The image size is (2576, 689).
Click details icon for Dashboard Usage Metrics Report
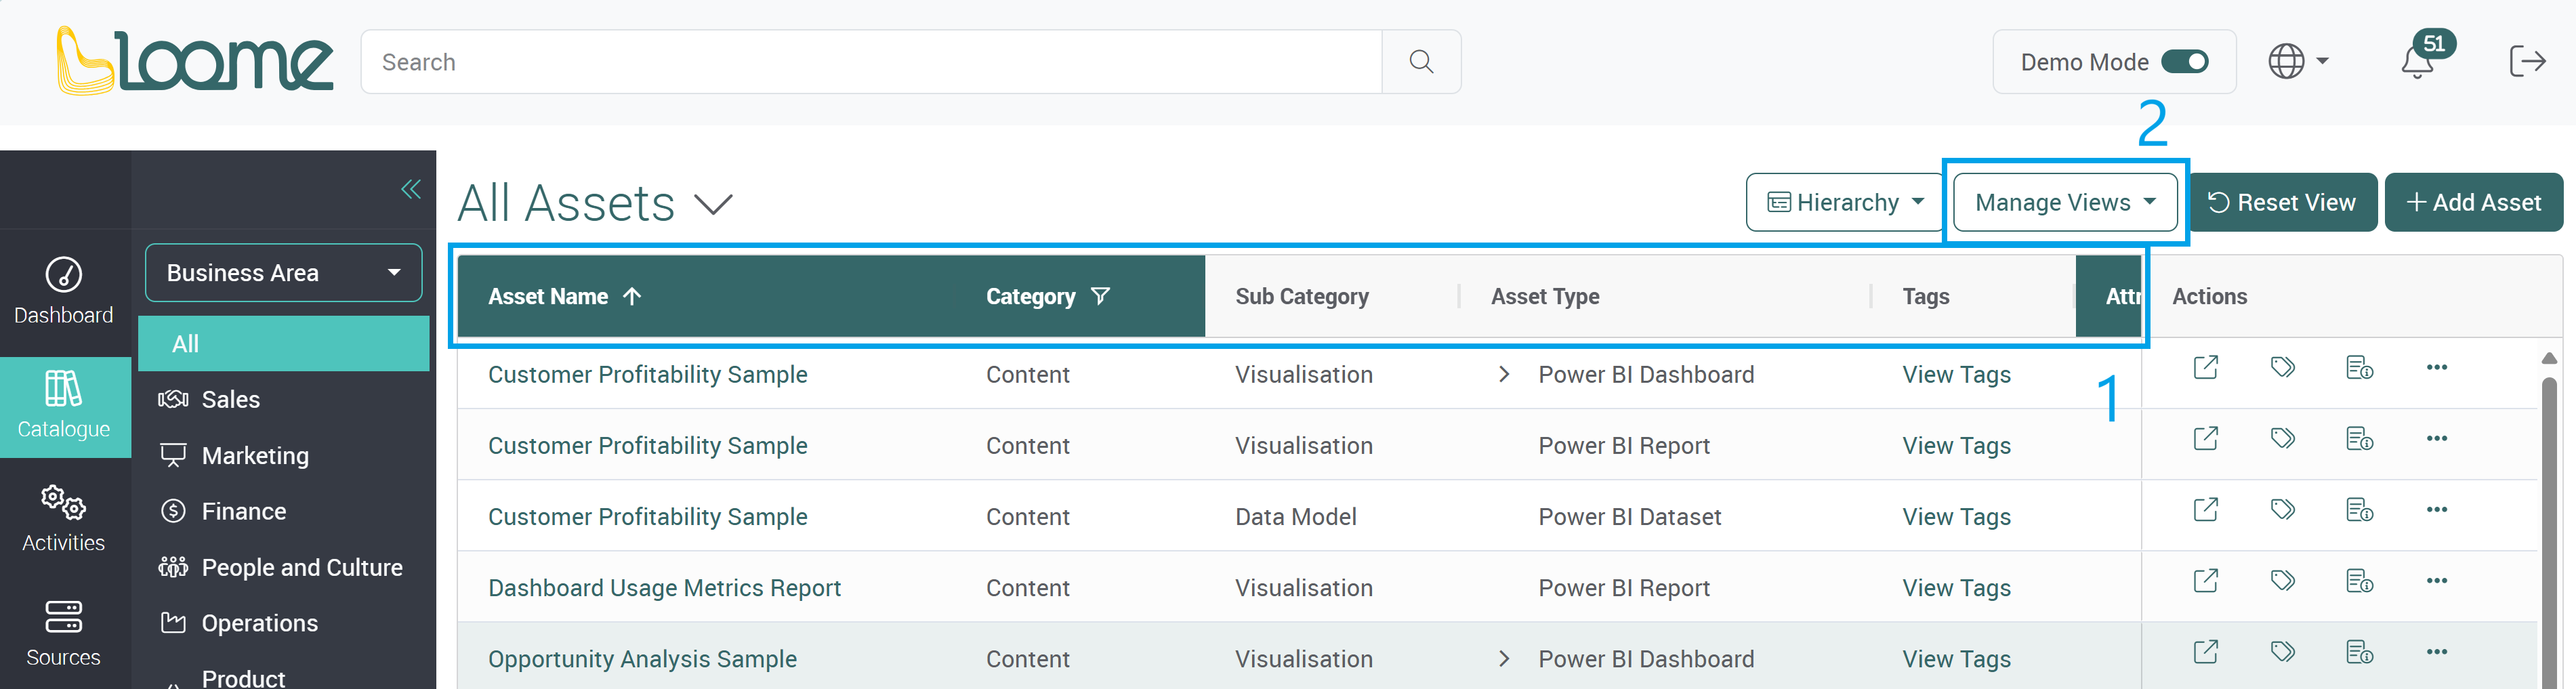point(2359,581)
